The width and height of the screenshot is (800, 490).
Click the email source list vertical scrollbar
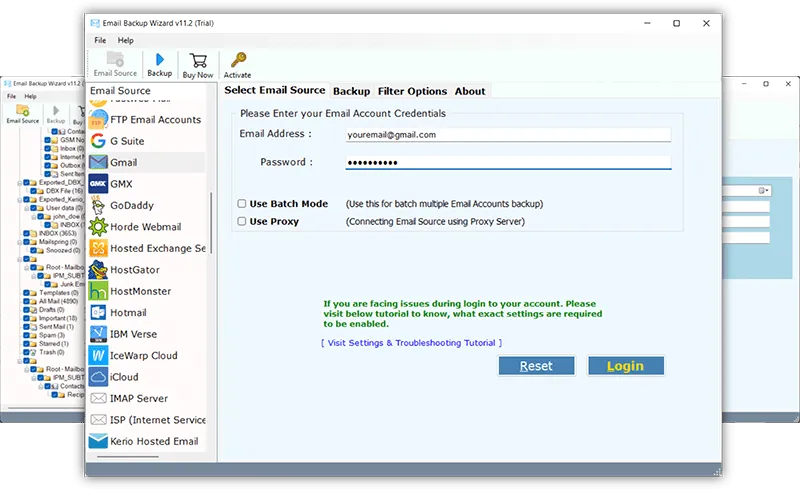click(211, 223)
